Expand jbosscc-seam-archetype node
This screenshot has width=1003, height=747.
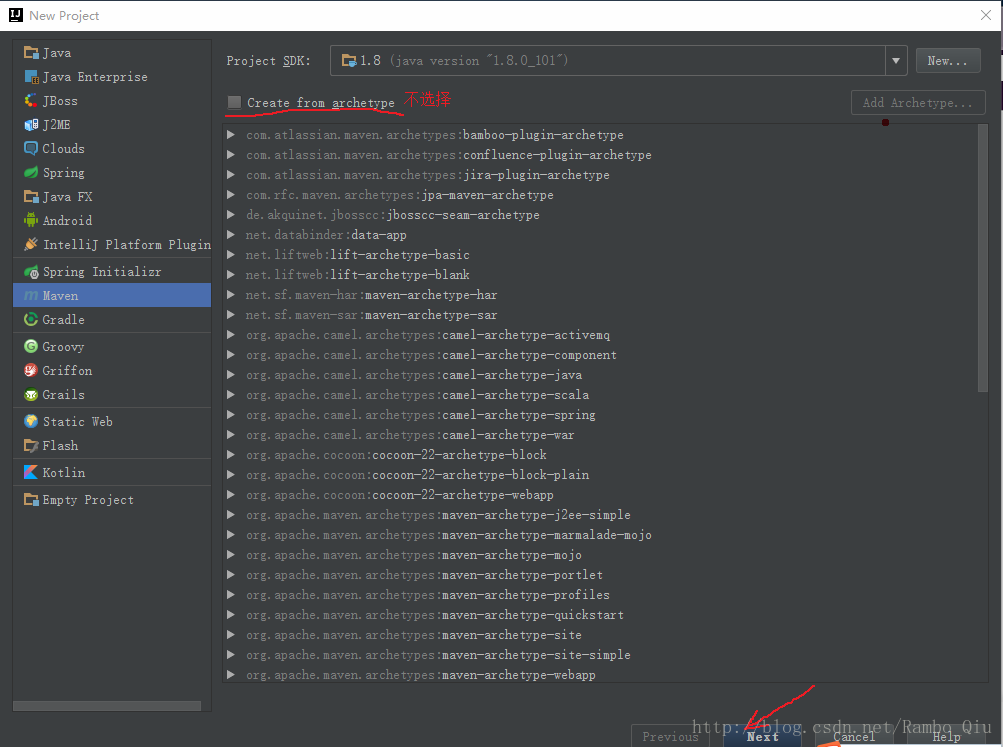[231, 215]
